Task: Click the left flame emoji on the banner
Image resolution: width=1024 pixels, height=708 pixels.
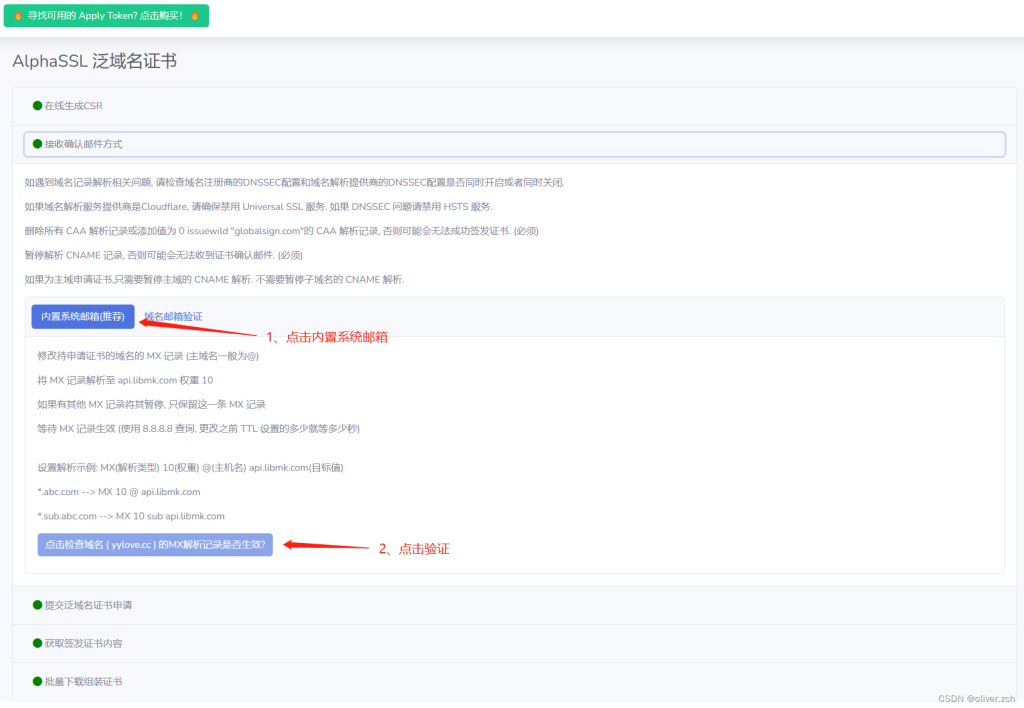Action: click(x=18, y=15)
